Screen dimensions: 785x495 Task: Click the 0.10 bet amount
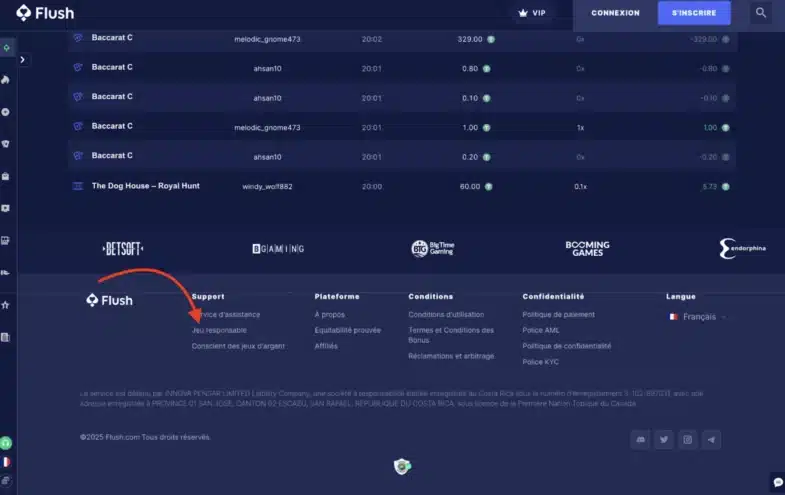[470, 98]
